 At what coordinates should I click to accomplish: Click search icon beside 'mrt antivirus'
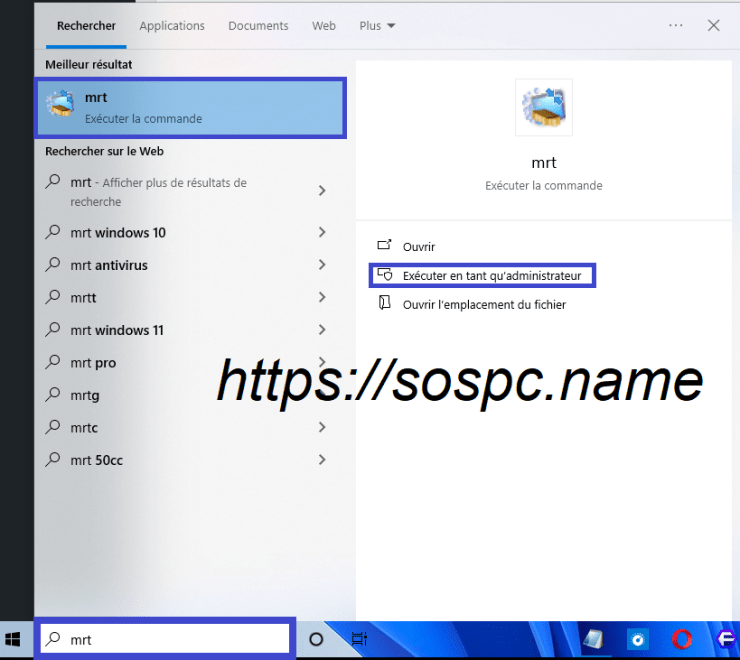(53, 264)
